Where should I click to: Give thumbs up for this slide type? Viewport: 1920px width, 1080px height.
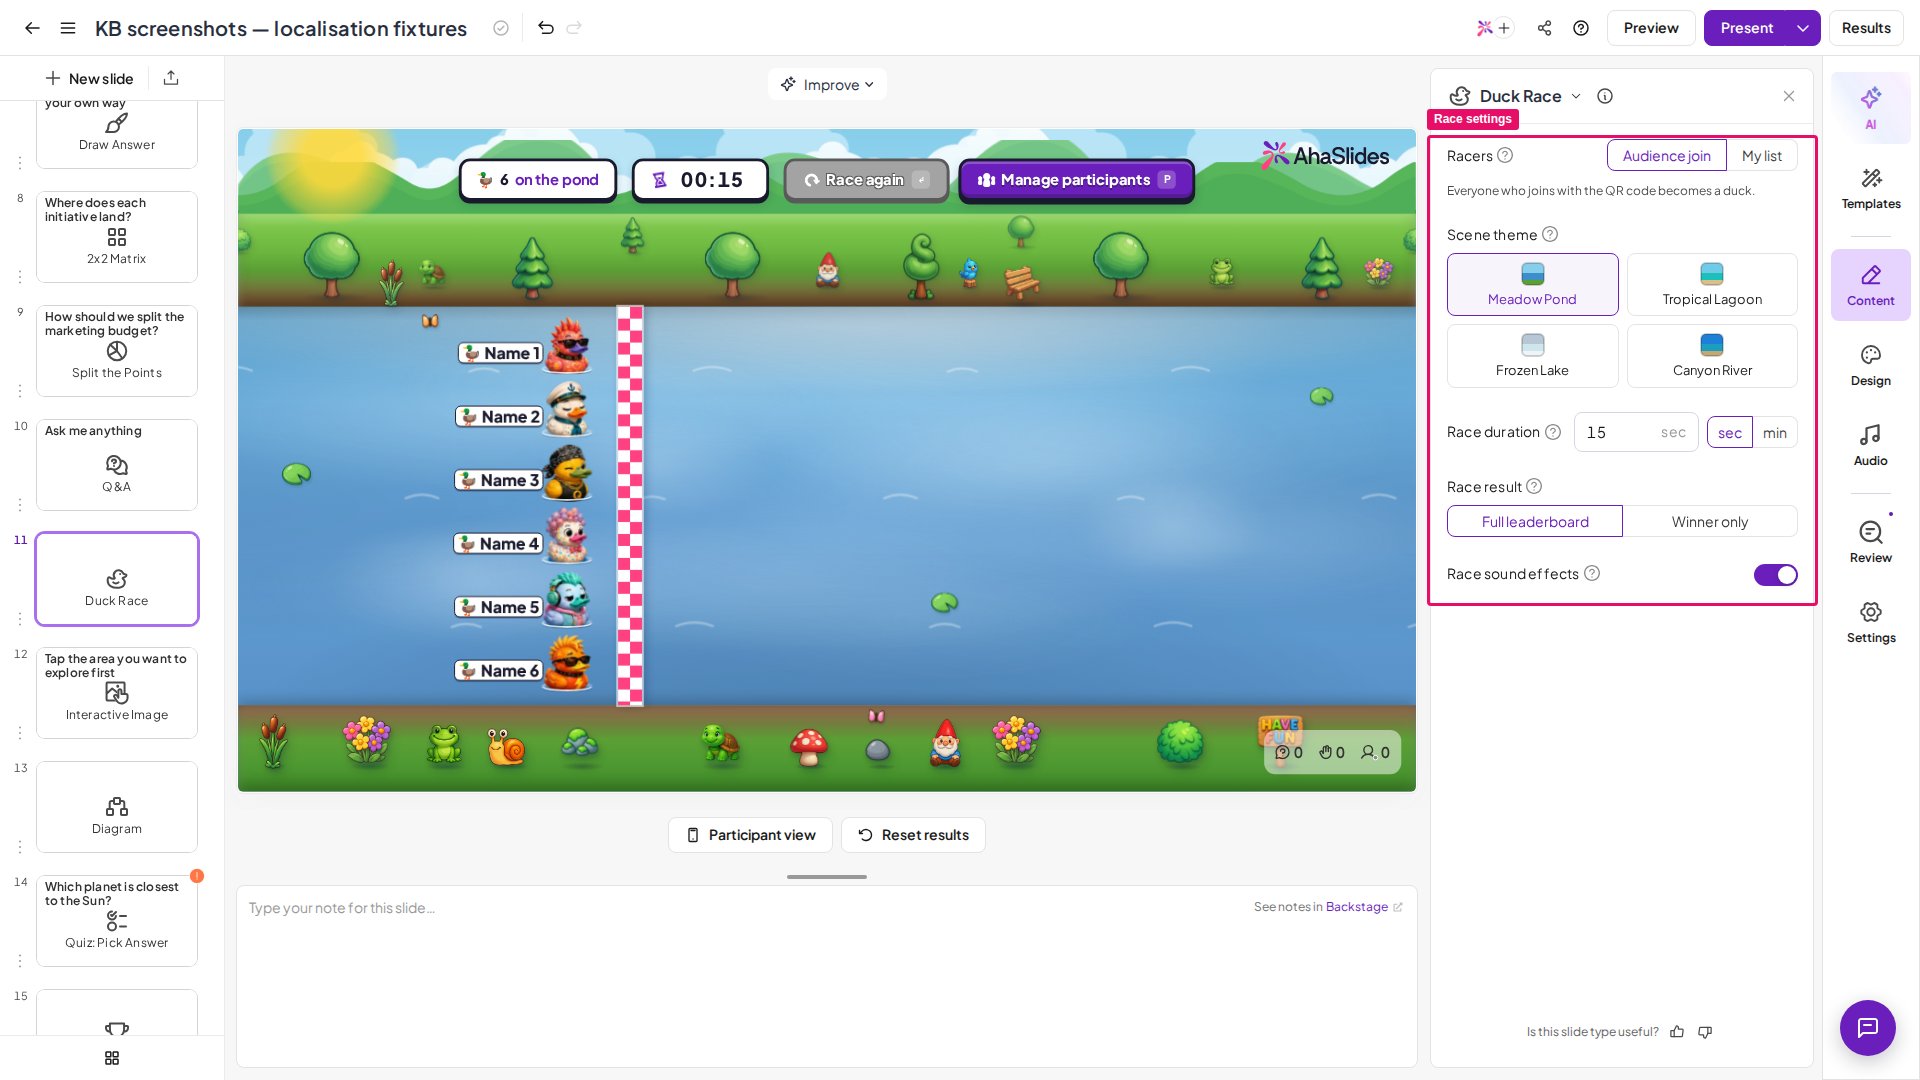[1677, 1032]
